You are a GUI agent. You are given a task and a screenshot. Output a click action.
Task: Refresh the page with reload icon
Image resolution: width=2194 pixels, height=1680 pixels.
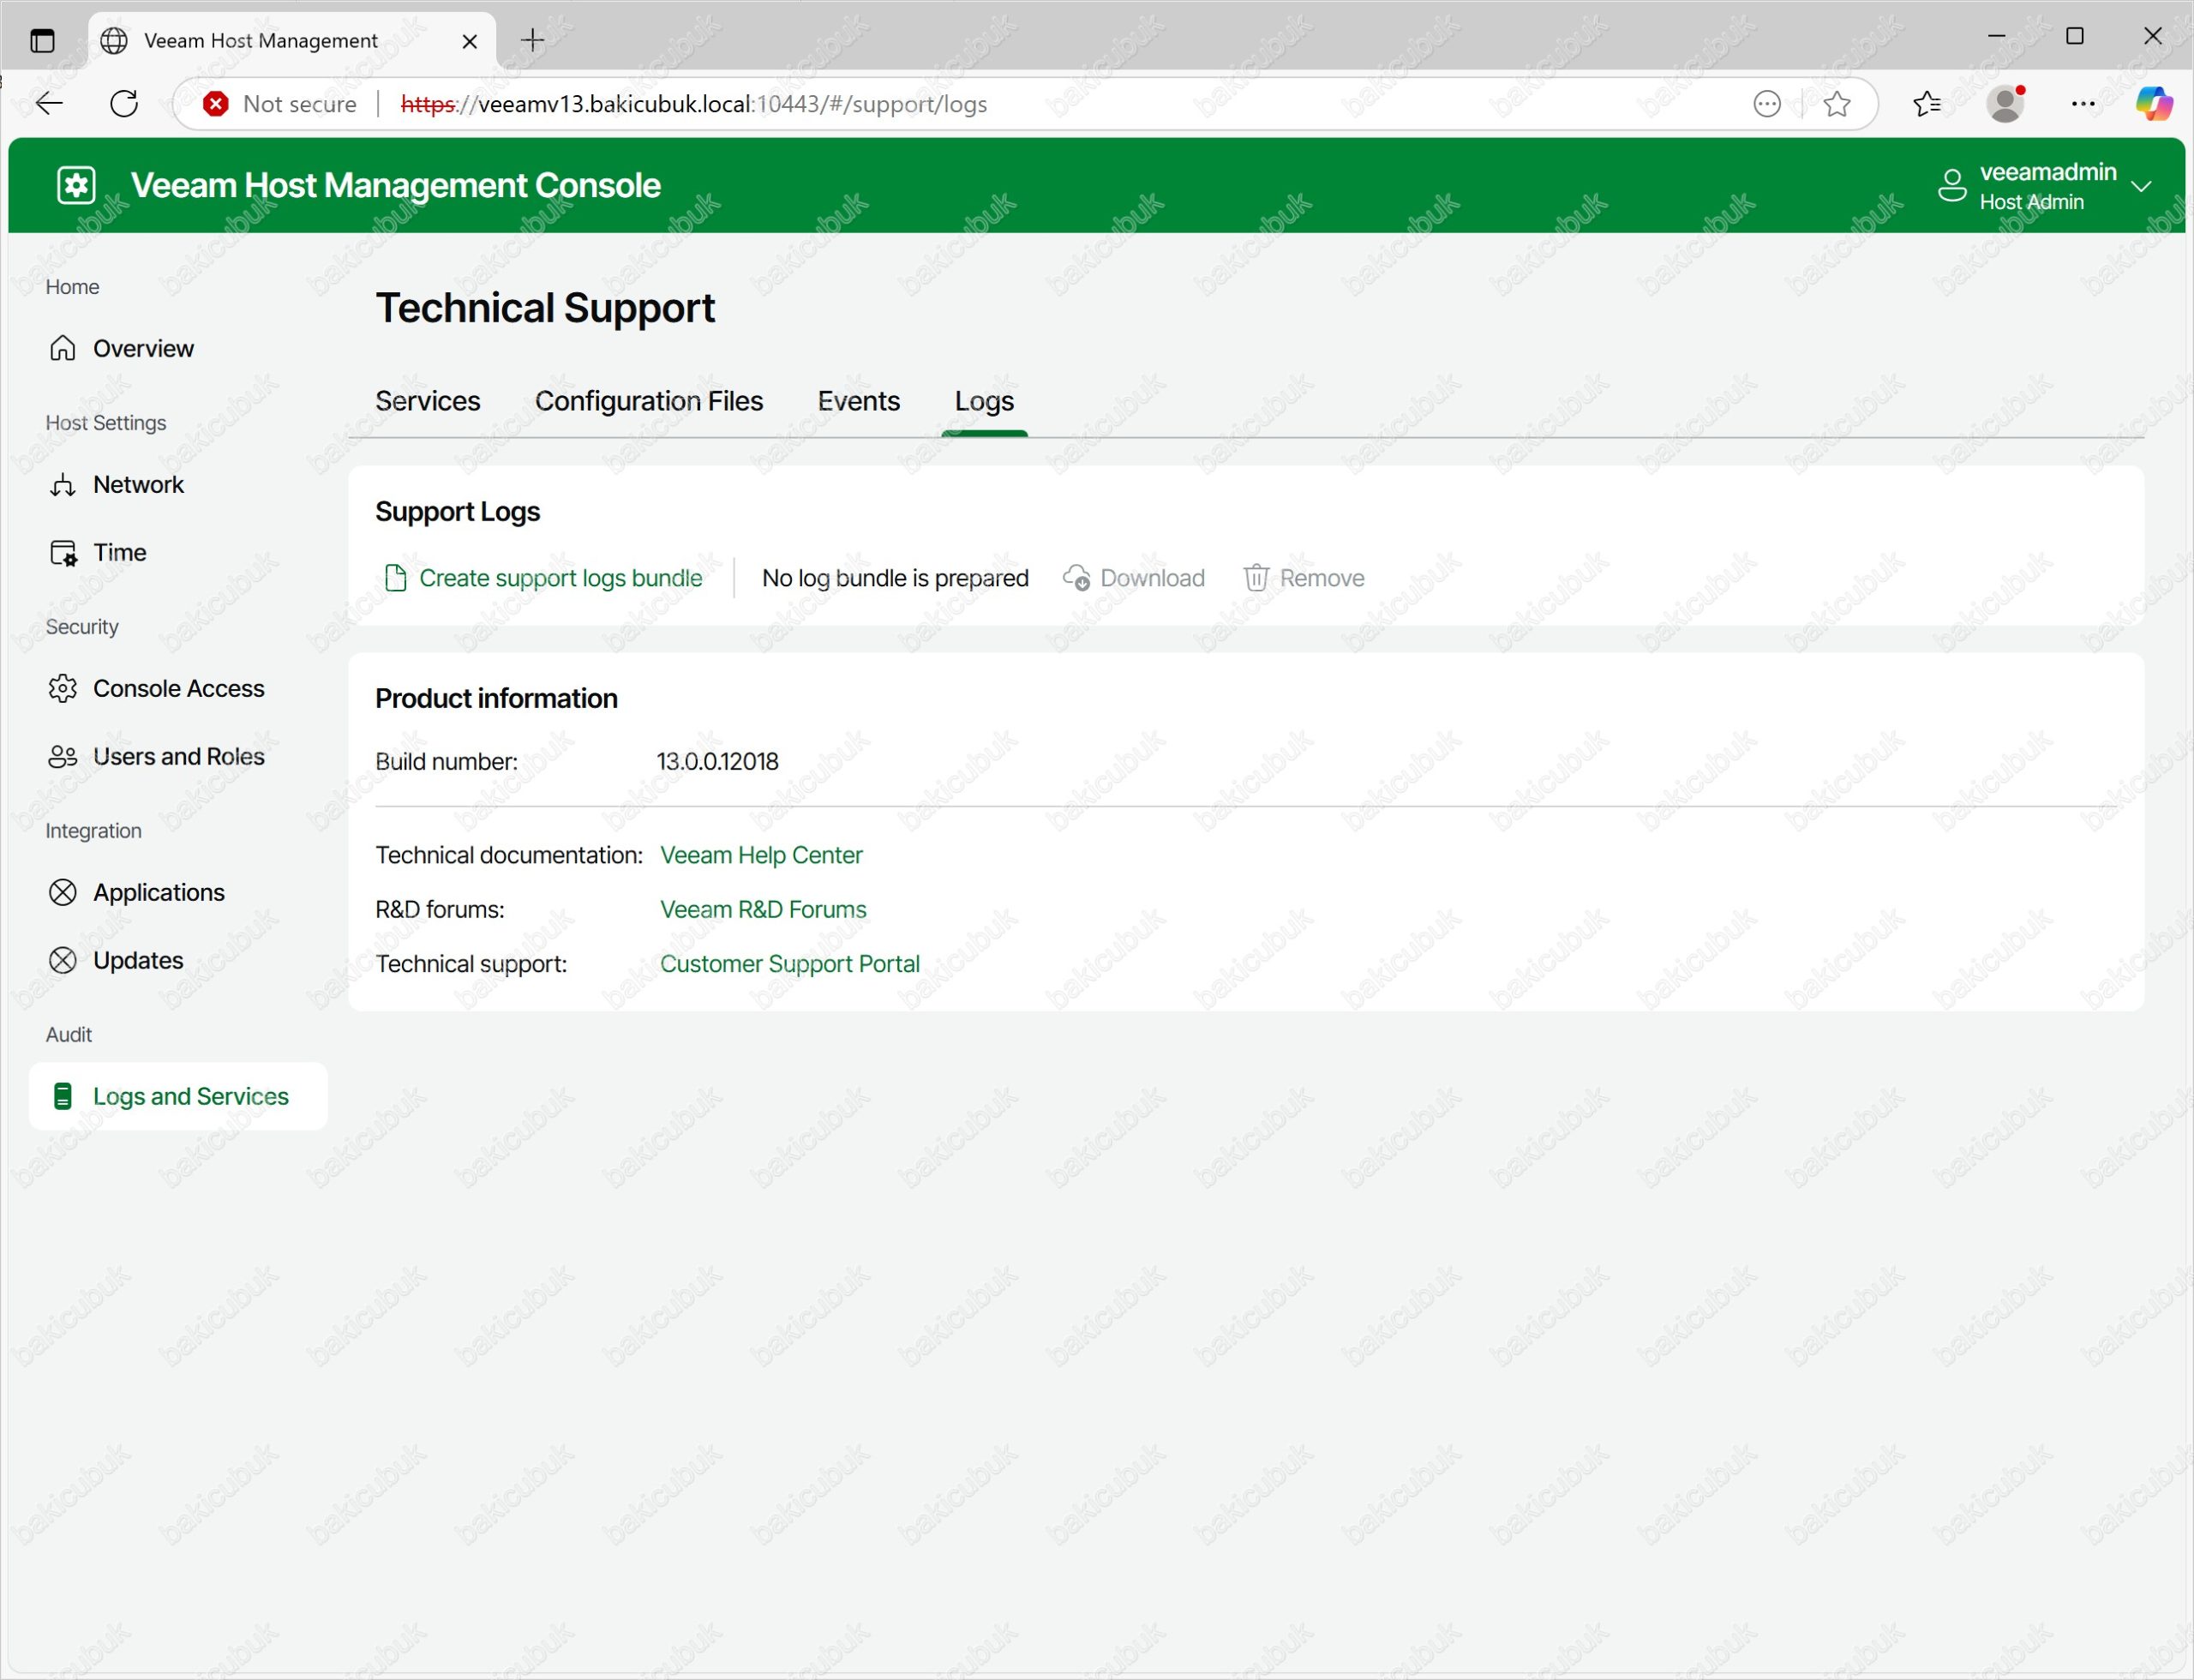click(x=124, y=103)
